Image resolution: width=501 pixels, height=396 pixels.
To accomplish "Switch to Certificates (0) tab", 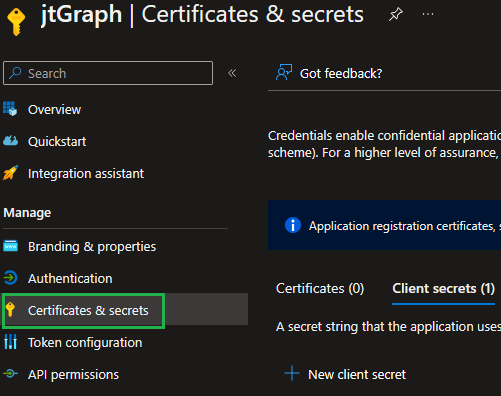I will (x=320, y=289).
